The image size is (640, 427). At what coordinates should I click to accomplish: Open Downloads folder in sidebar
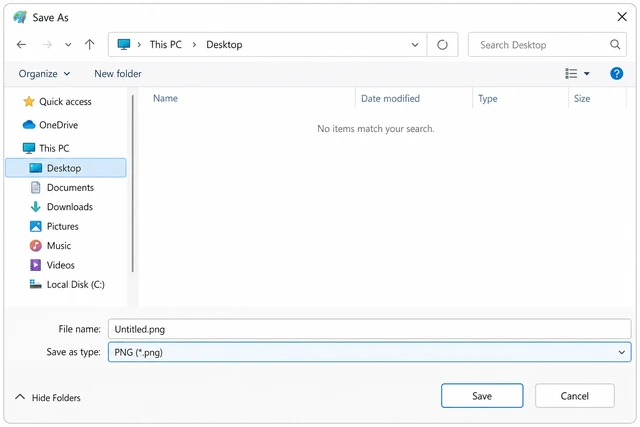62,207
